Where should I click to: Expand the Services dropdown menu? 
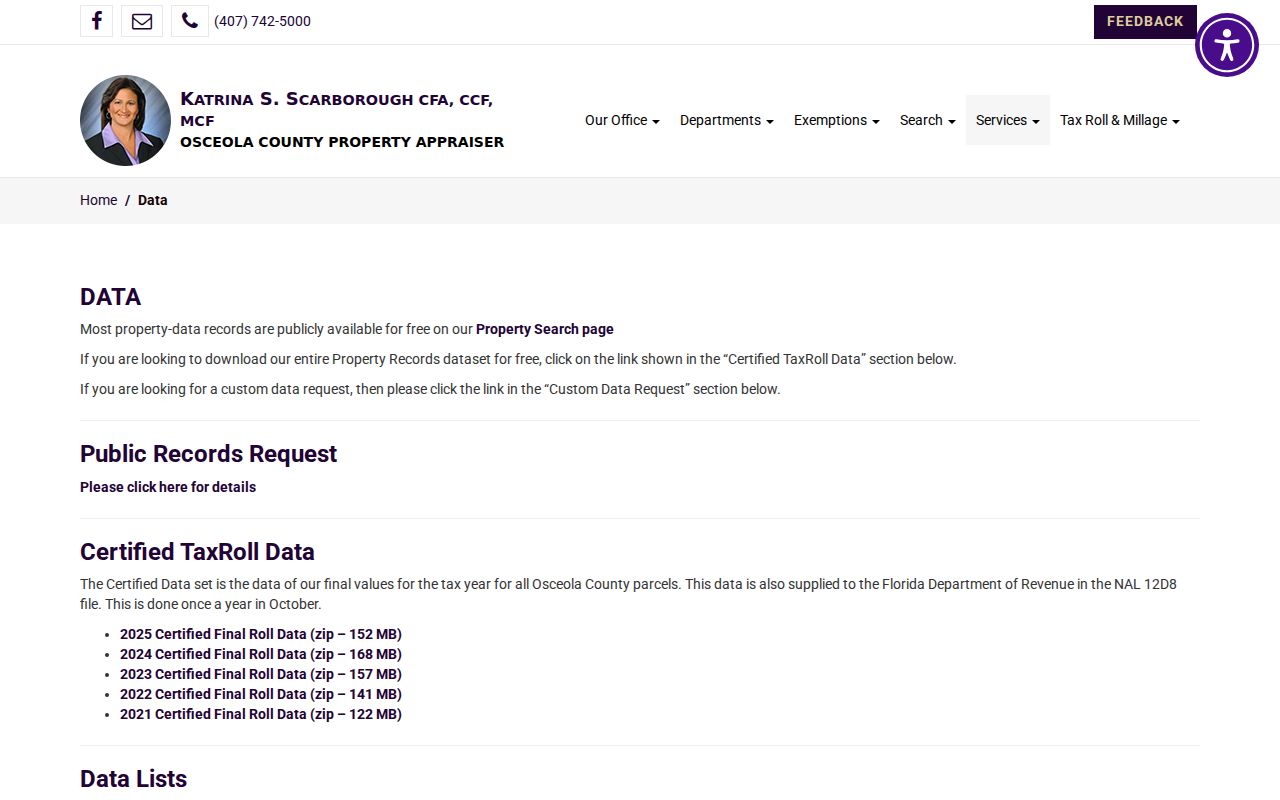click(x=1008, y=120)
